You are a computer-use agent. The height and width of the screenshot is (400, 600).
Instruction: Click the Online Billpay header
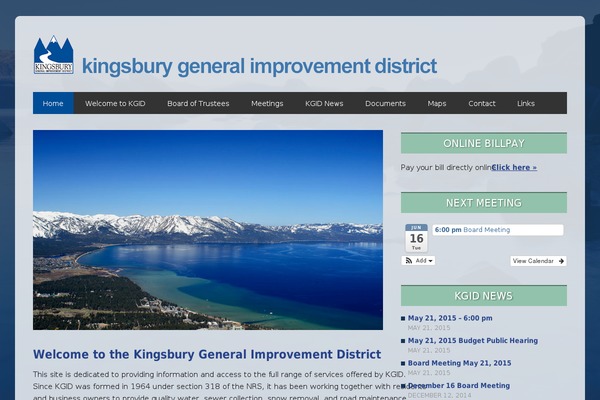(484, 143)
